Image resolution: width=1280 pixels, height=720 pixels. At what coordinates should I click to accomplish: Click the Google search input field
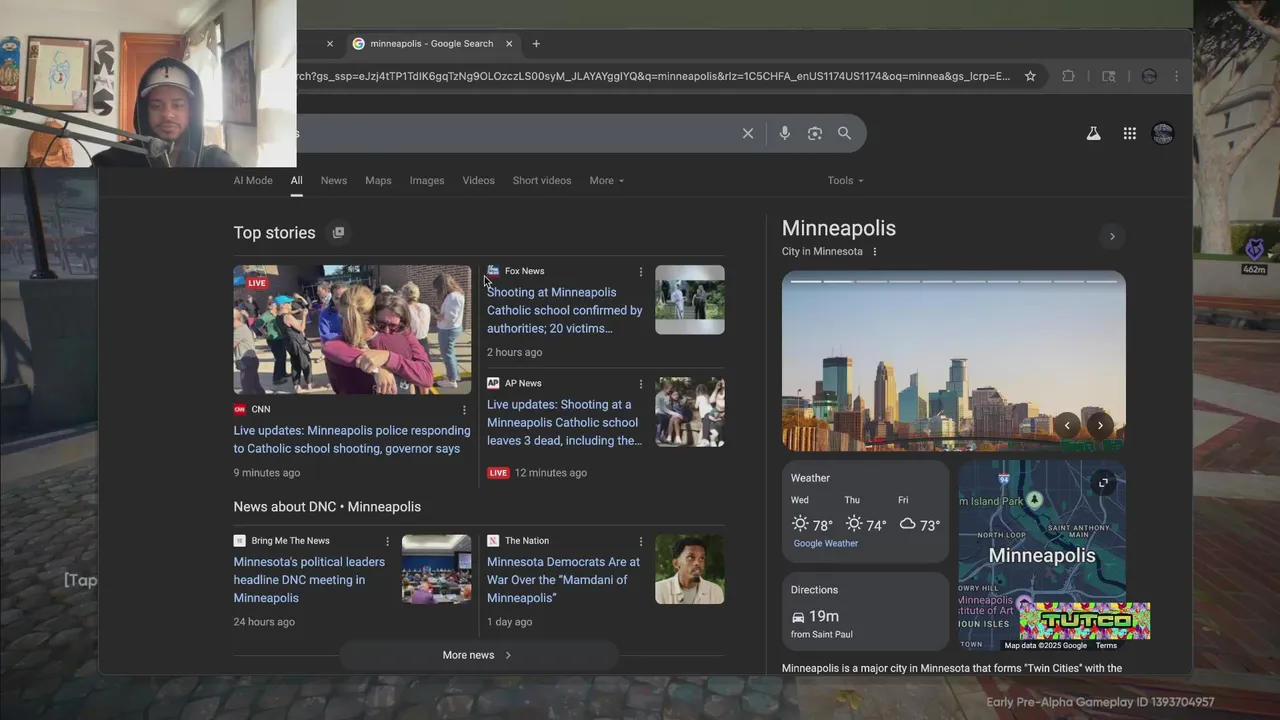point(515,133)
